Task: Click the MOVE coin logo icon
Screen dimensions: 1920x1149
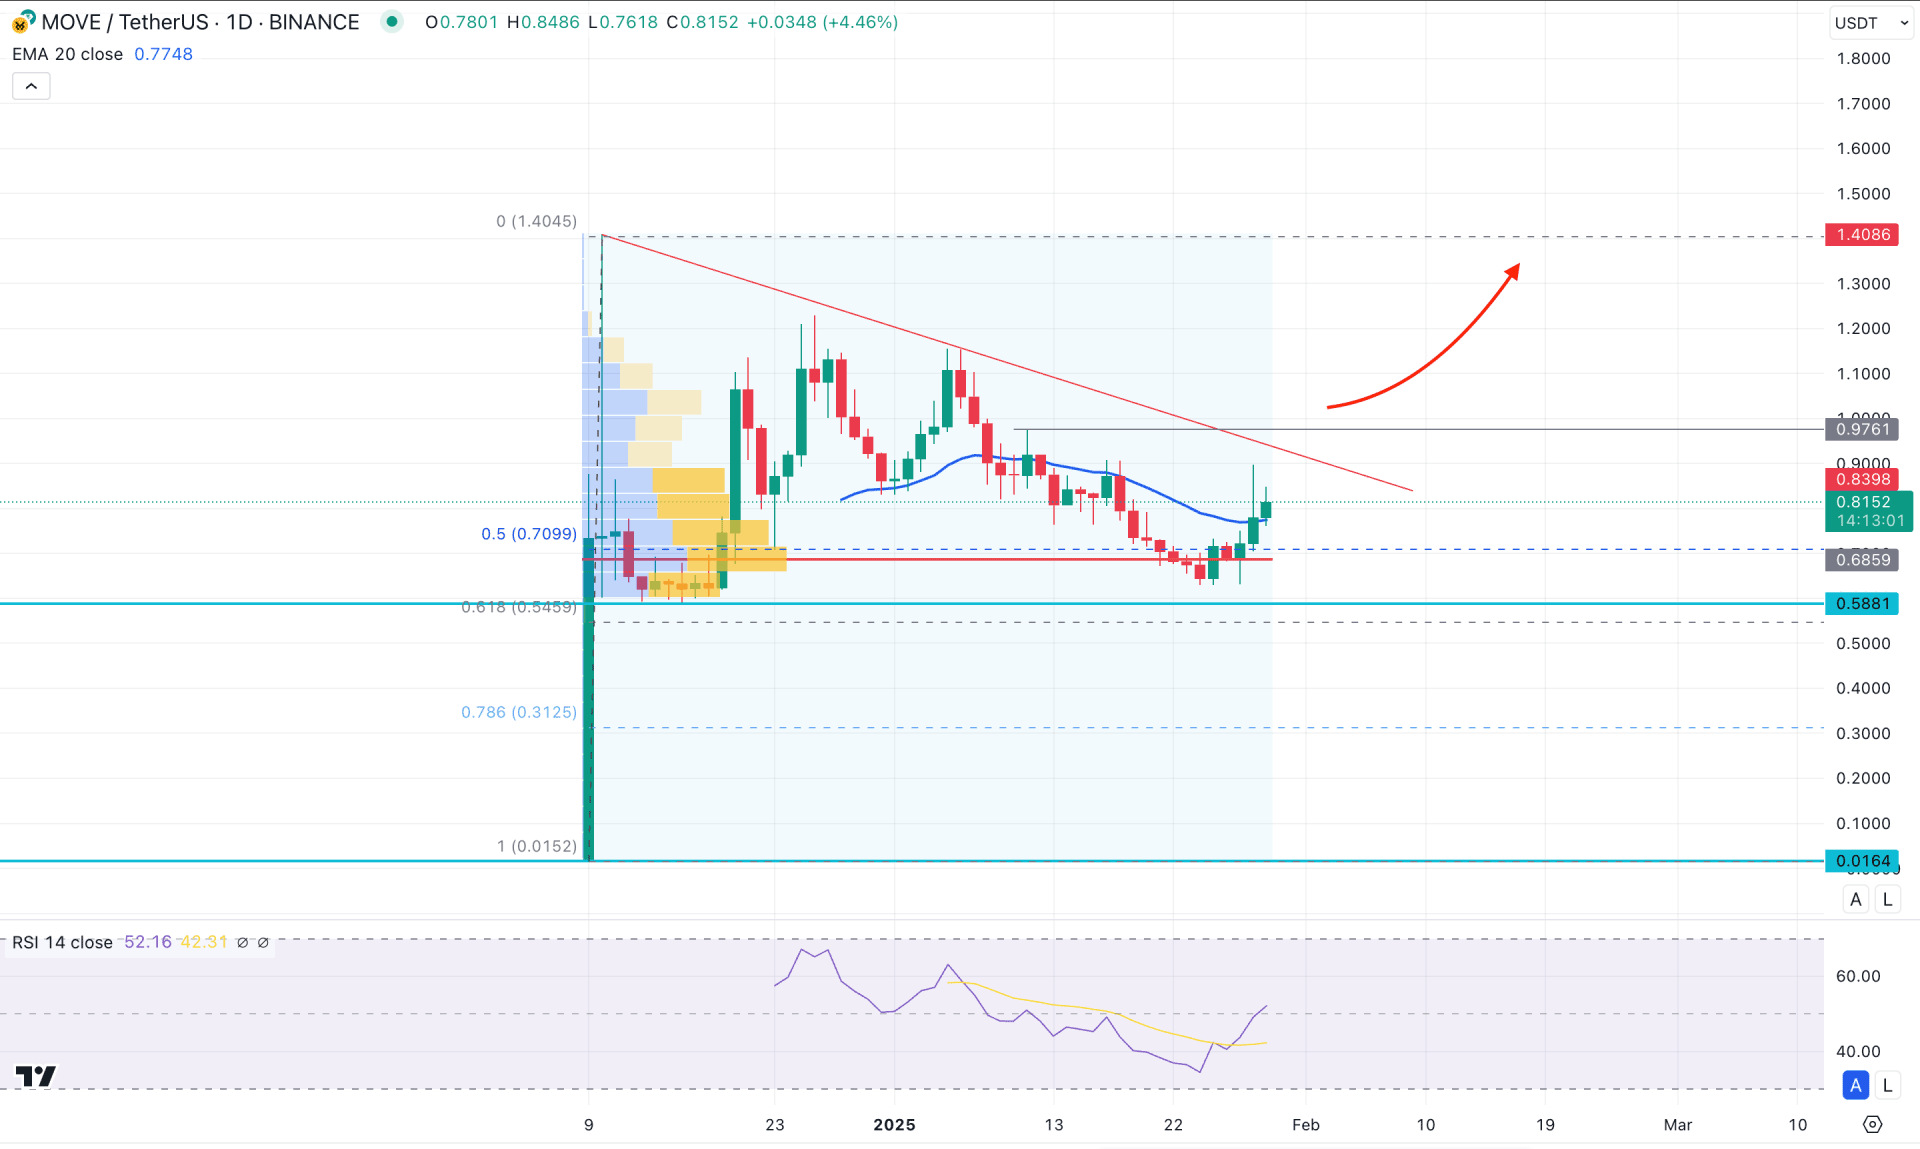Action: click(x=22, y=21)
